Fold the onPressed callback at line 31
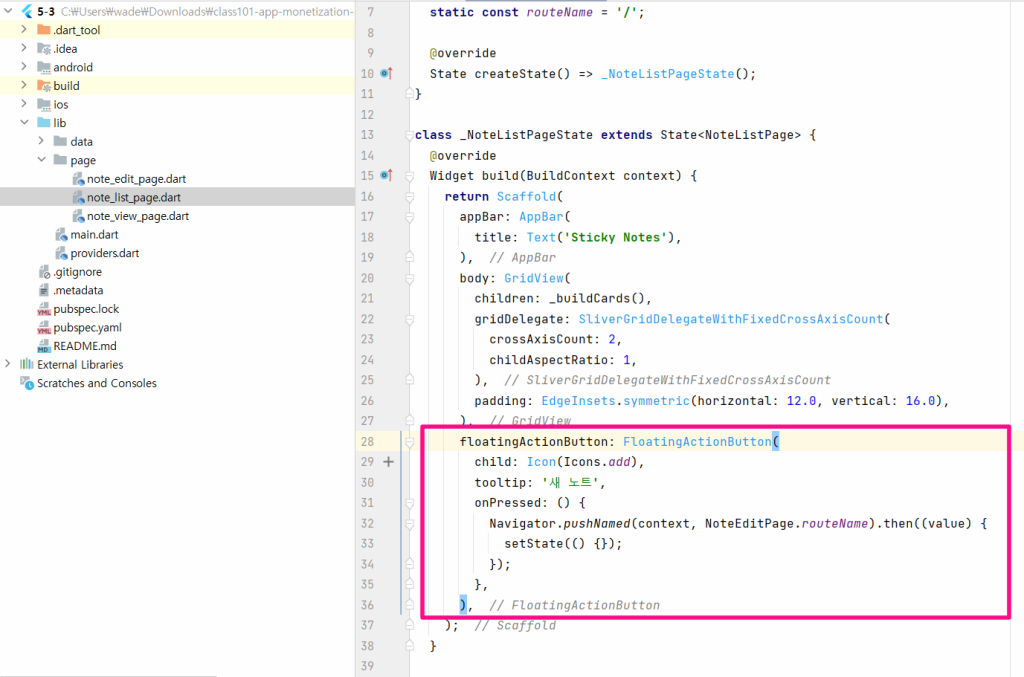This screenshot has height=677, width=1024. point(409,503)
